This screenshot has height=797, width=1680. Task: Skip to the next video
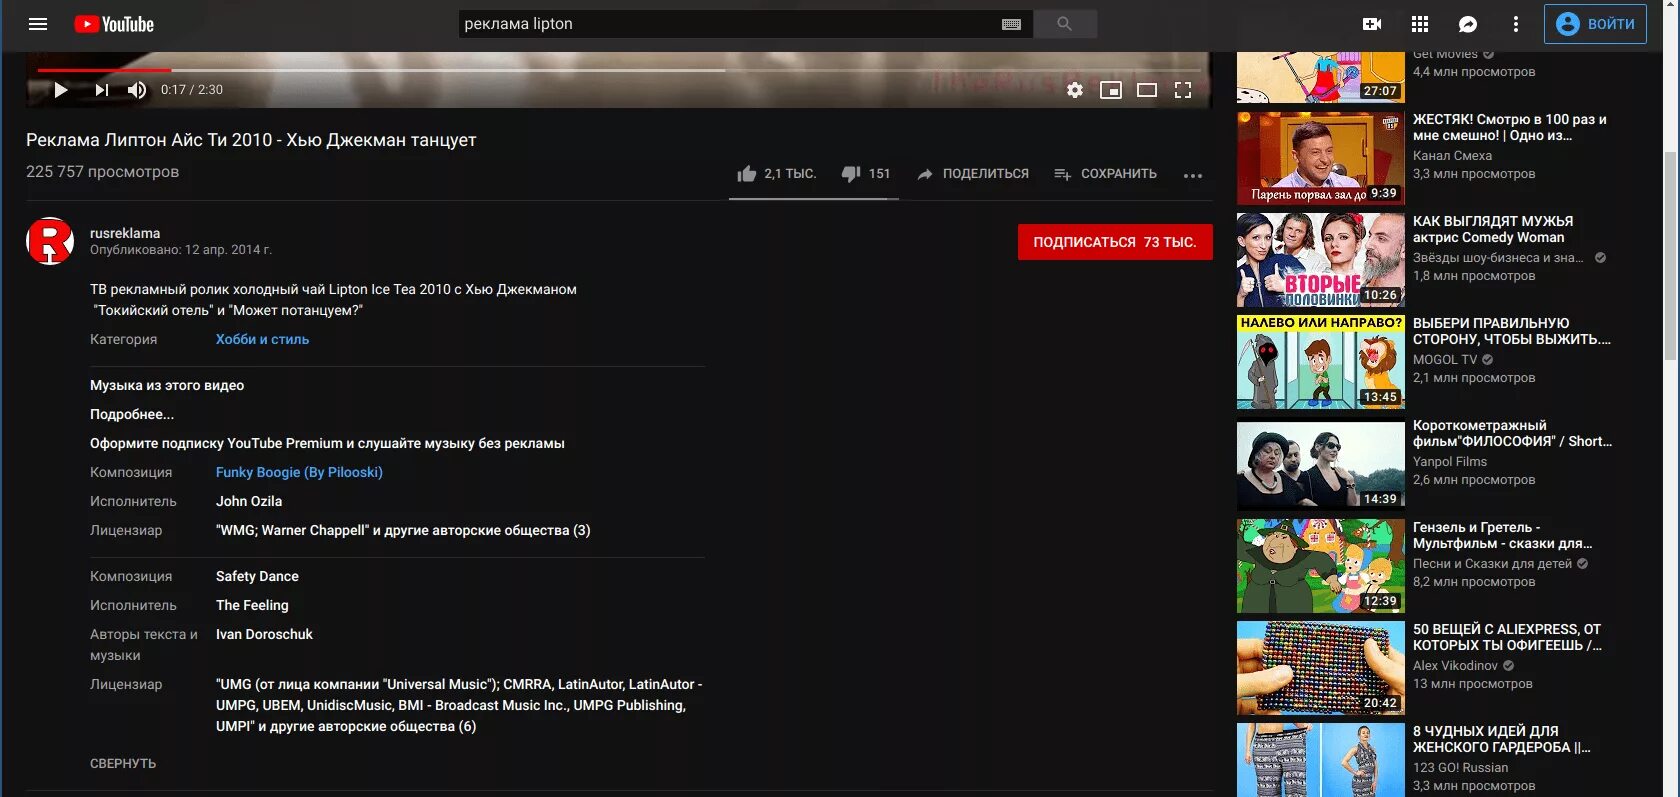pyautogui.click(x=101, y=90)
